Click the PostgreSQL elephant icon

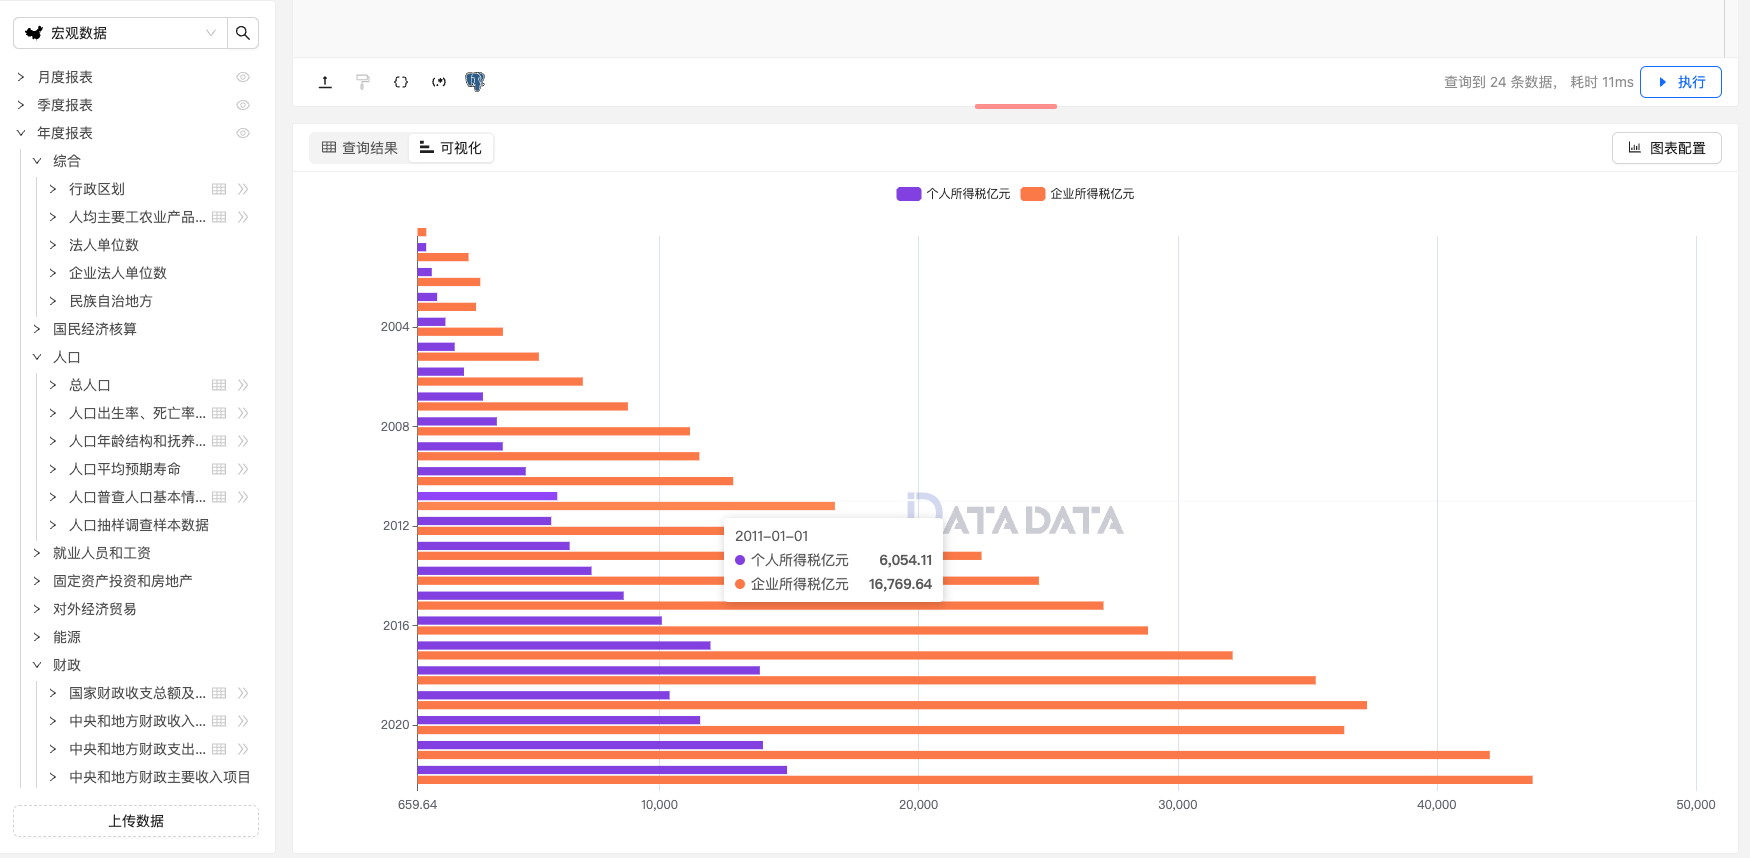click(475, 82)
